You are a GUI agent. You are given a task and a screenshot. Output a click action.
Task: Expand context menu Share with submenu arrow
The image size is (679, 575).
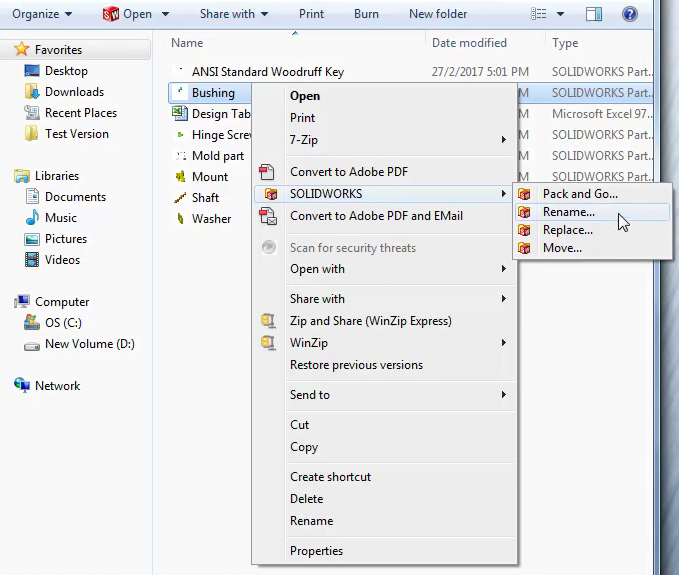point(504,299)
